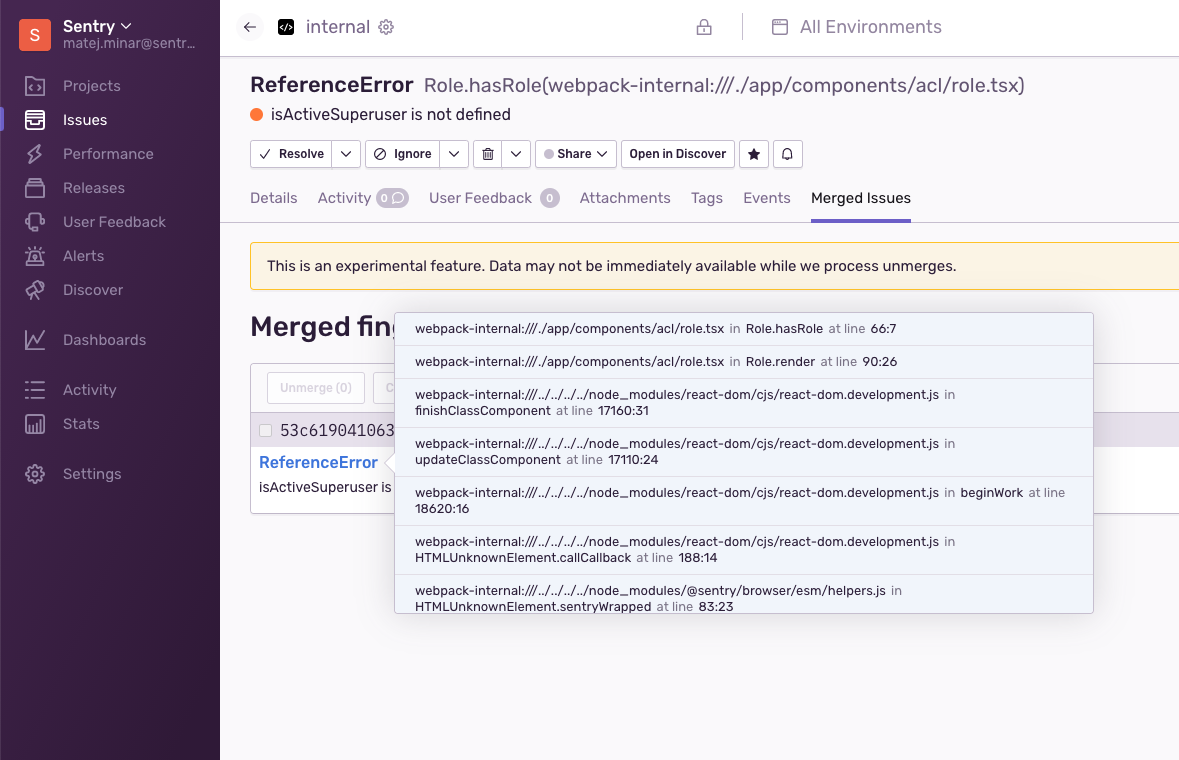Open Stats bar chart icon
The height and width of the screenshot is (760, 1179).
pos(35,424)
